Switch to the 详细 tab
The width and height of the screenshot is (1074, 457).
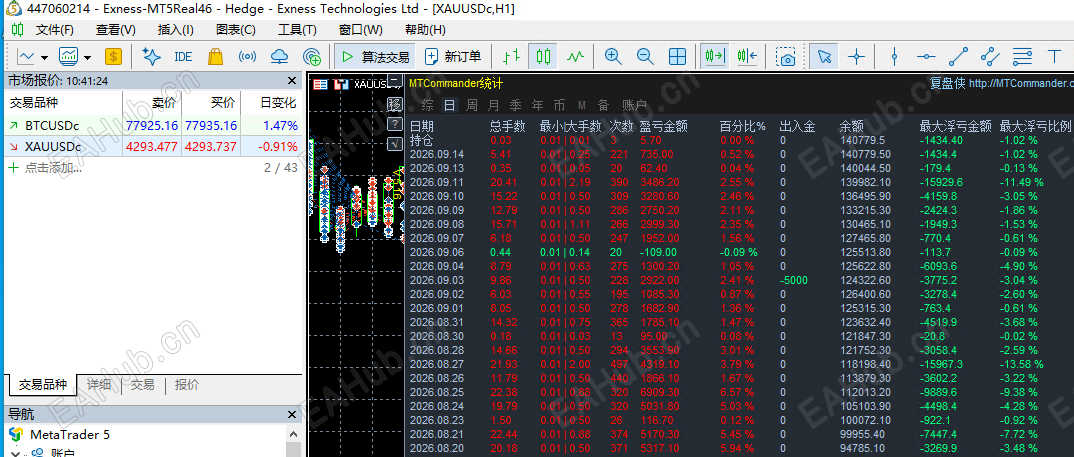(x=99, y=385)
